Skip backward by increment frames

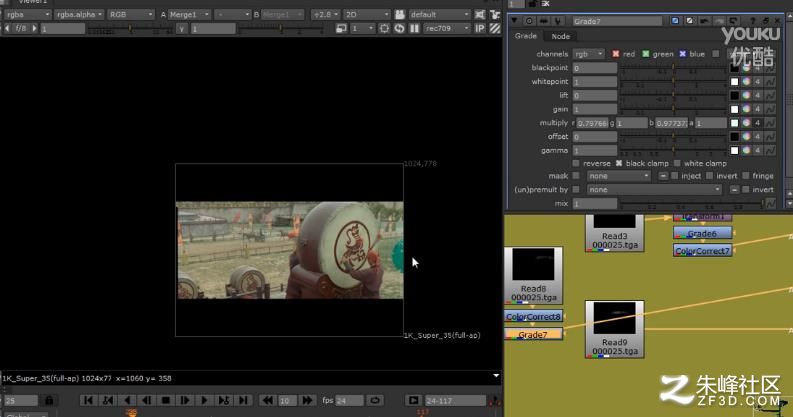267,400
